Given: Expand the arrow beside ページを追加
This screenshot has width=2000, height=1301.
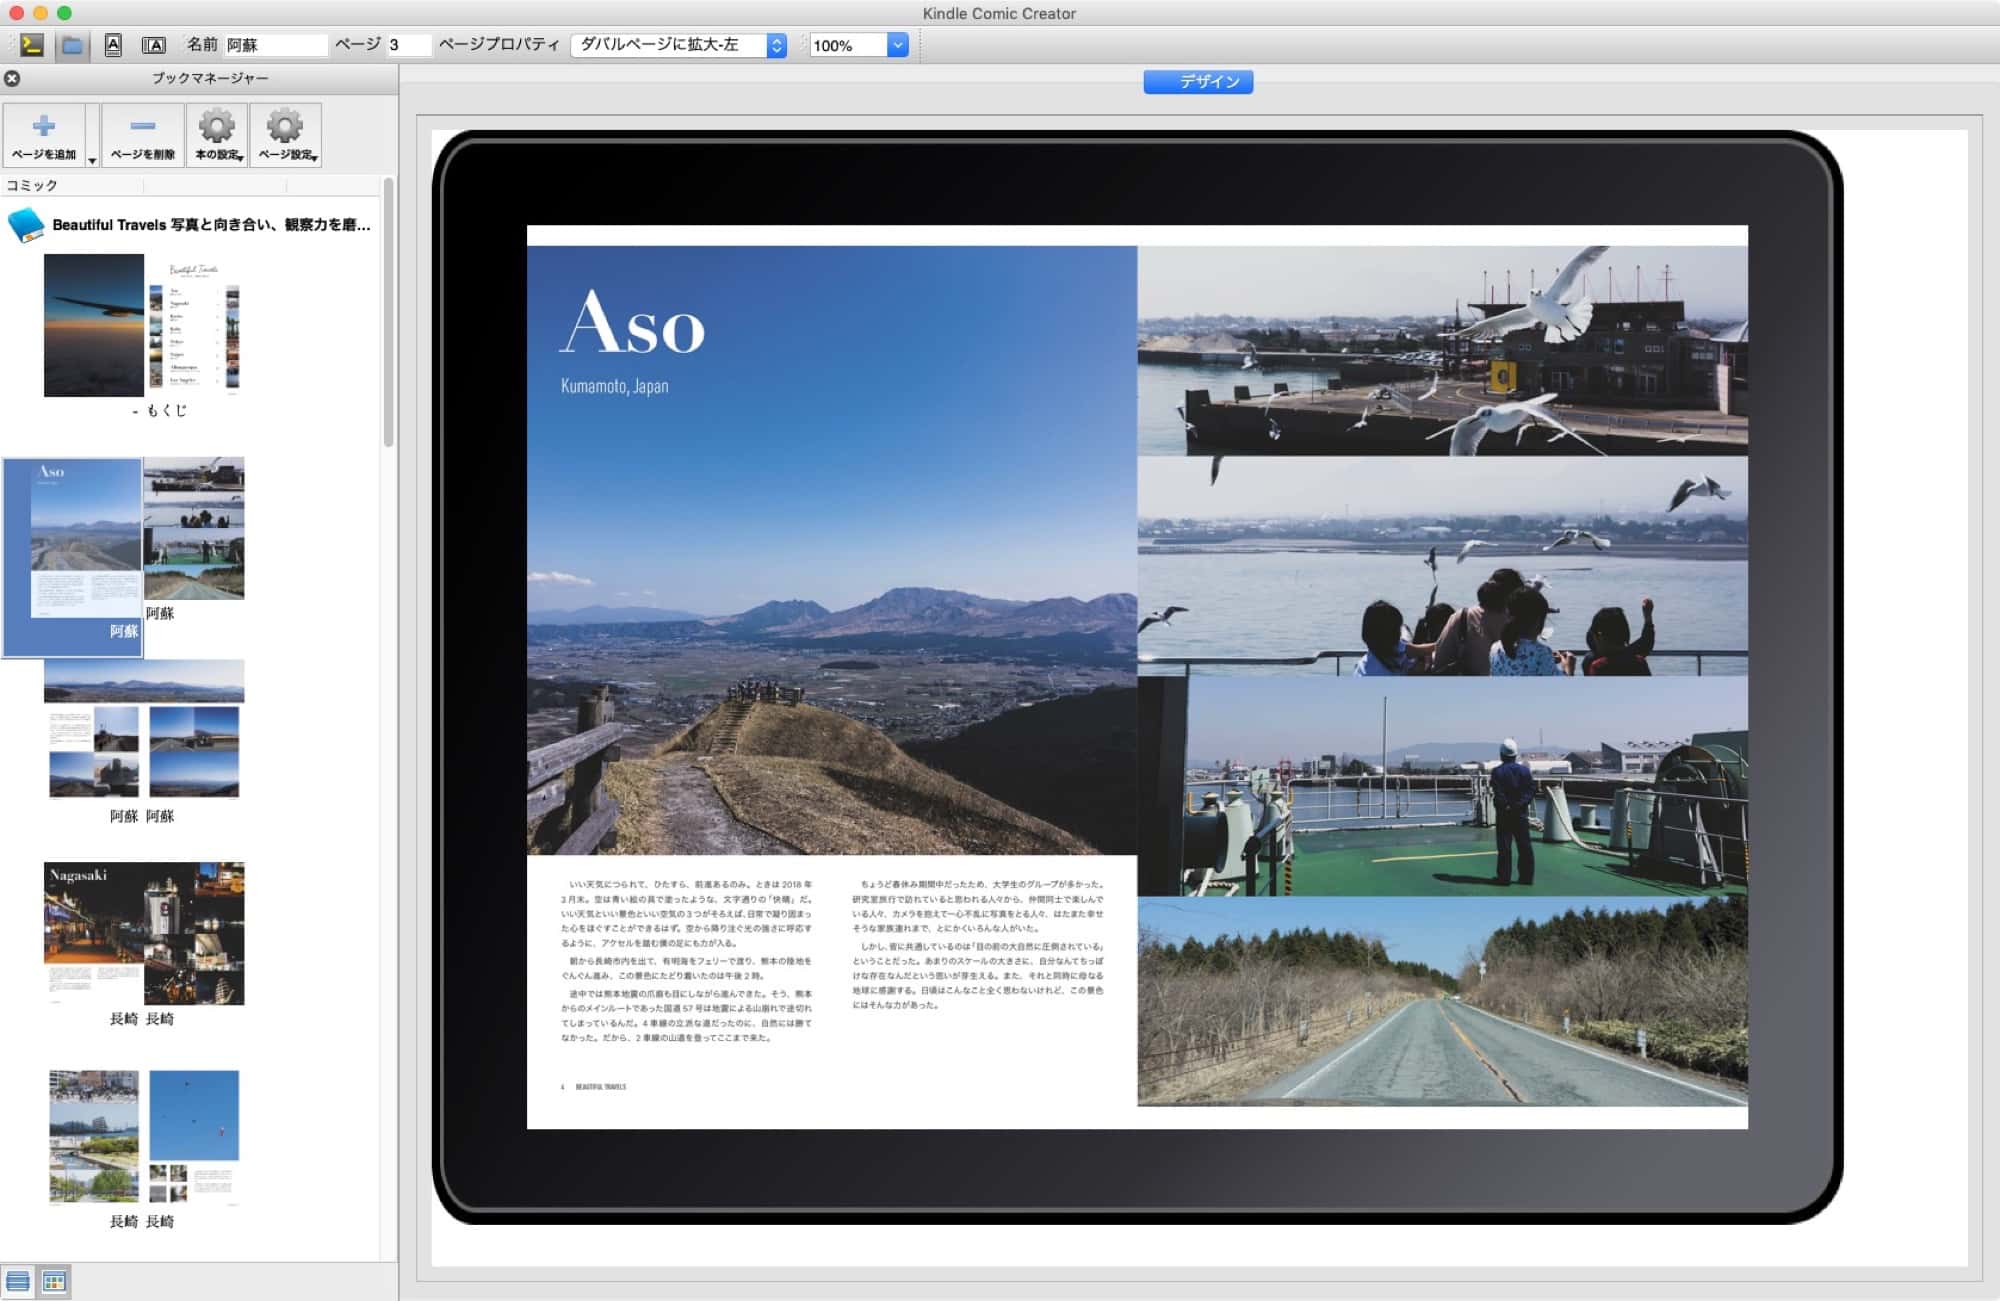Looking at the screenshot, I should tap(92, 160).
